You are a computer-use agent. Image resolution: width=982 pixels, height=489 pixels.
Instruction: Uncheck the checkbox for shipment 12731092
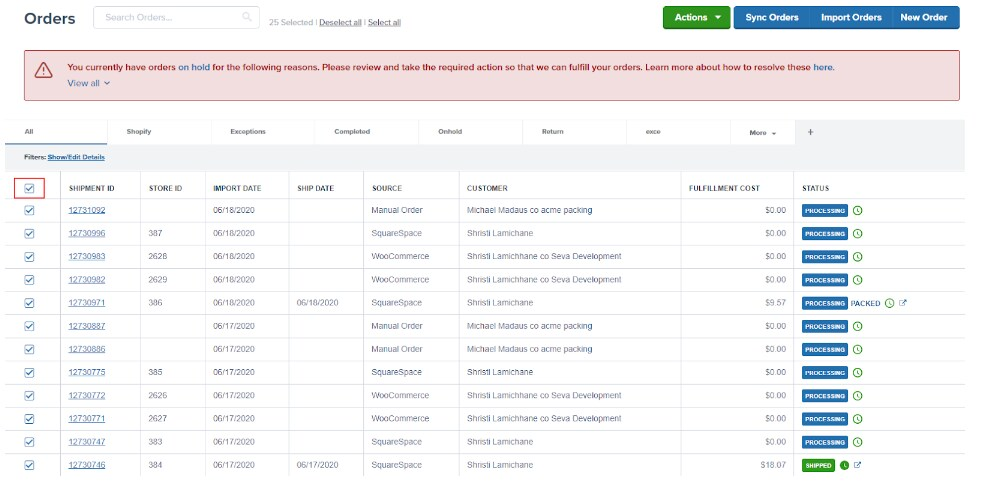click(x=29, y=210)
